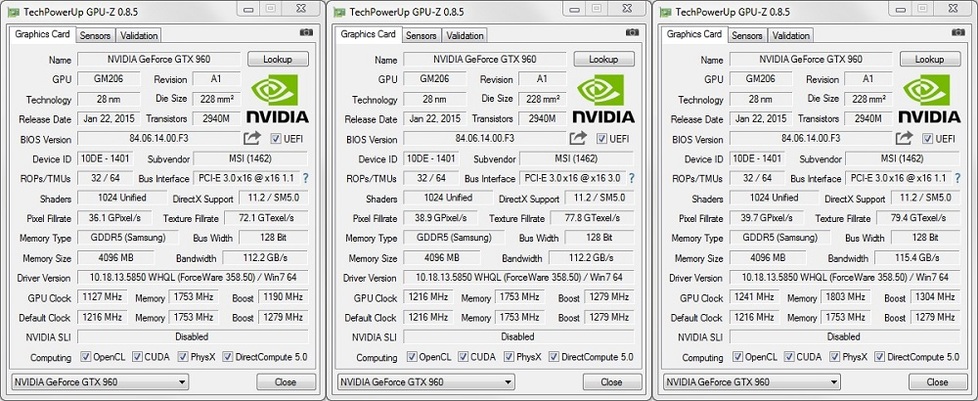978x401 pixels.
Task: Select Graphics Card tab in left window
Action: (42, 34)
